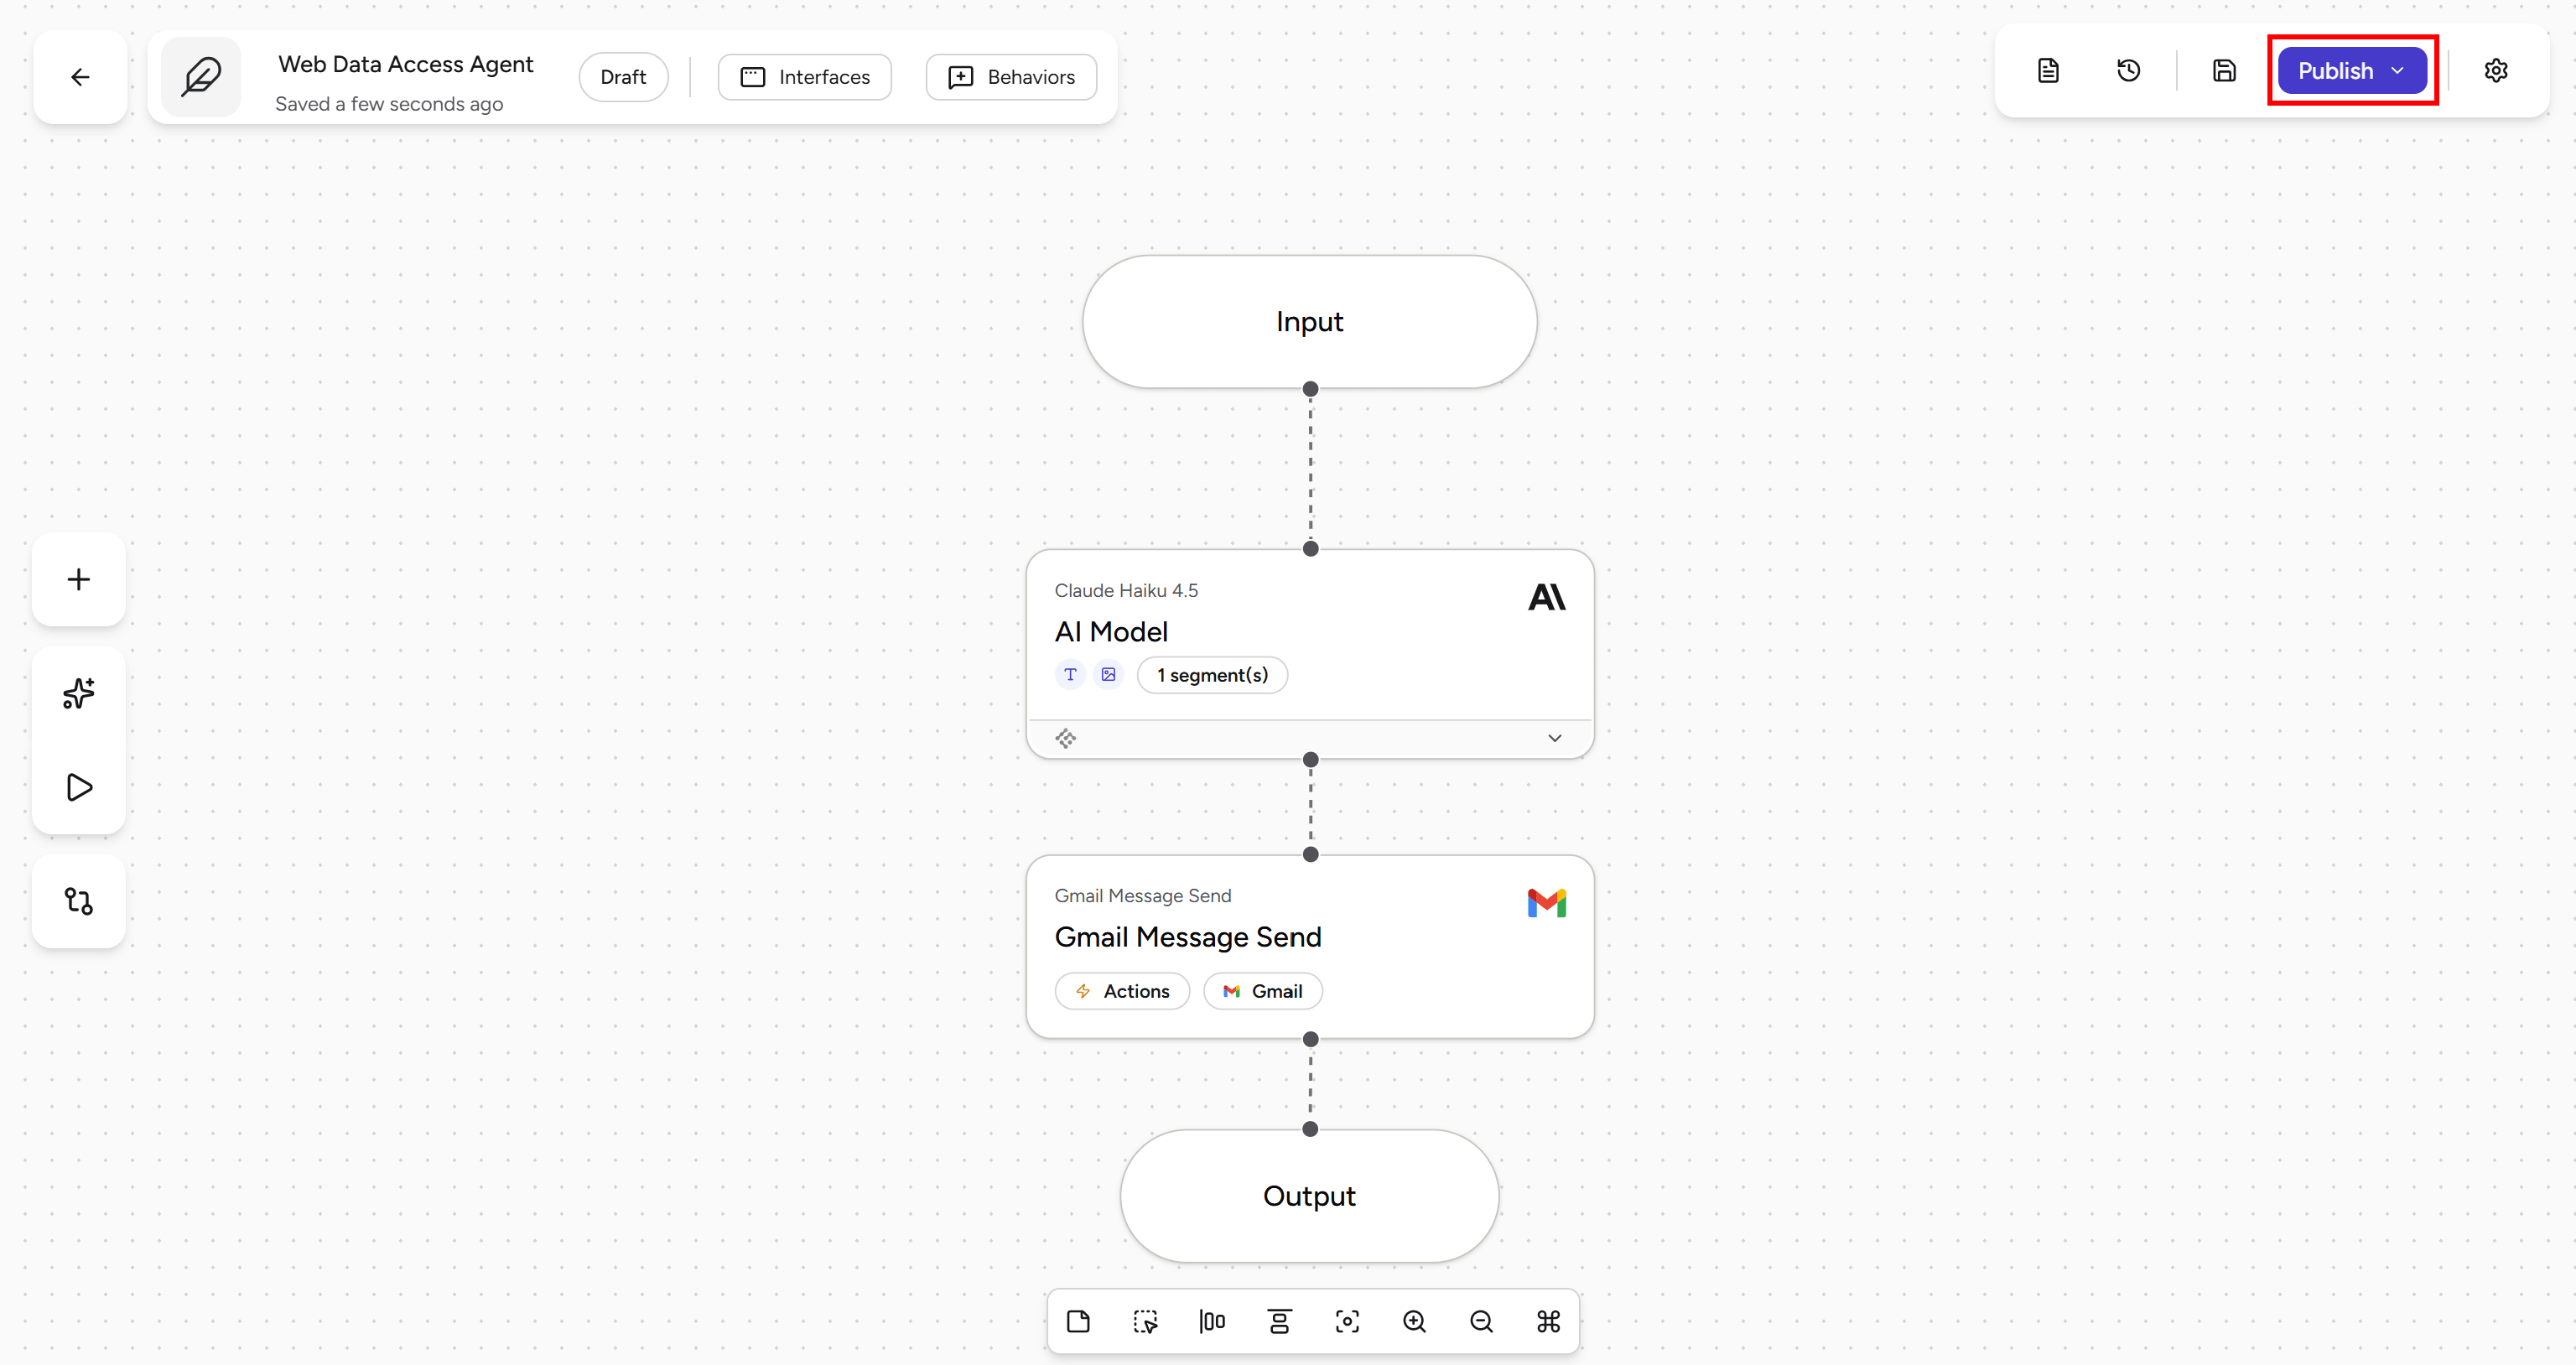
Task: Open the AI sparkle assistant icon
Action: click(79, 693)
